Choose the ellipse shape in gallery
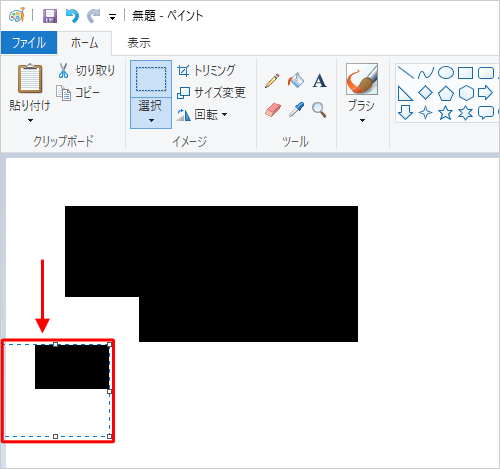Viewport: 500px width, 469px height. click(446, 73)
